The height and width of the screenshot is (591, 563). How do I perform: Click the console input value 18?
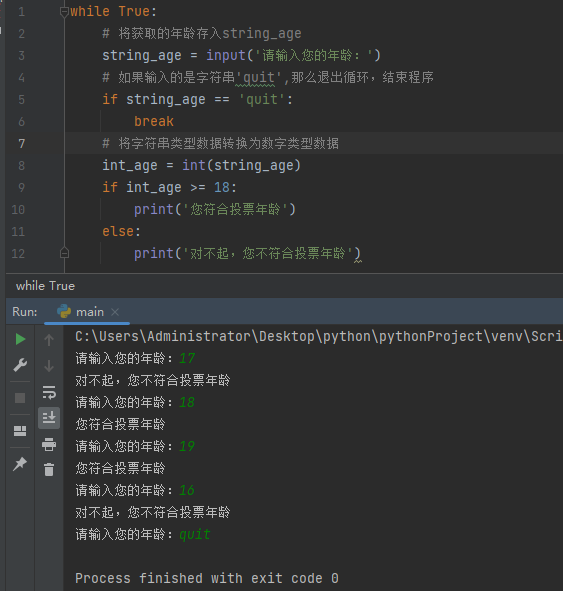point(187,403)
